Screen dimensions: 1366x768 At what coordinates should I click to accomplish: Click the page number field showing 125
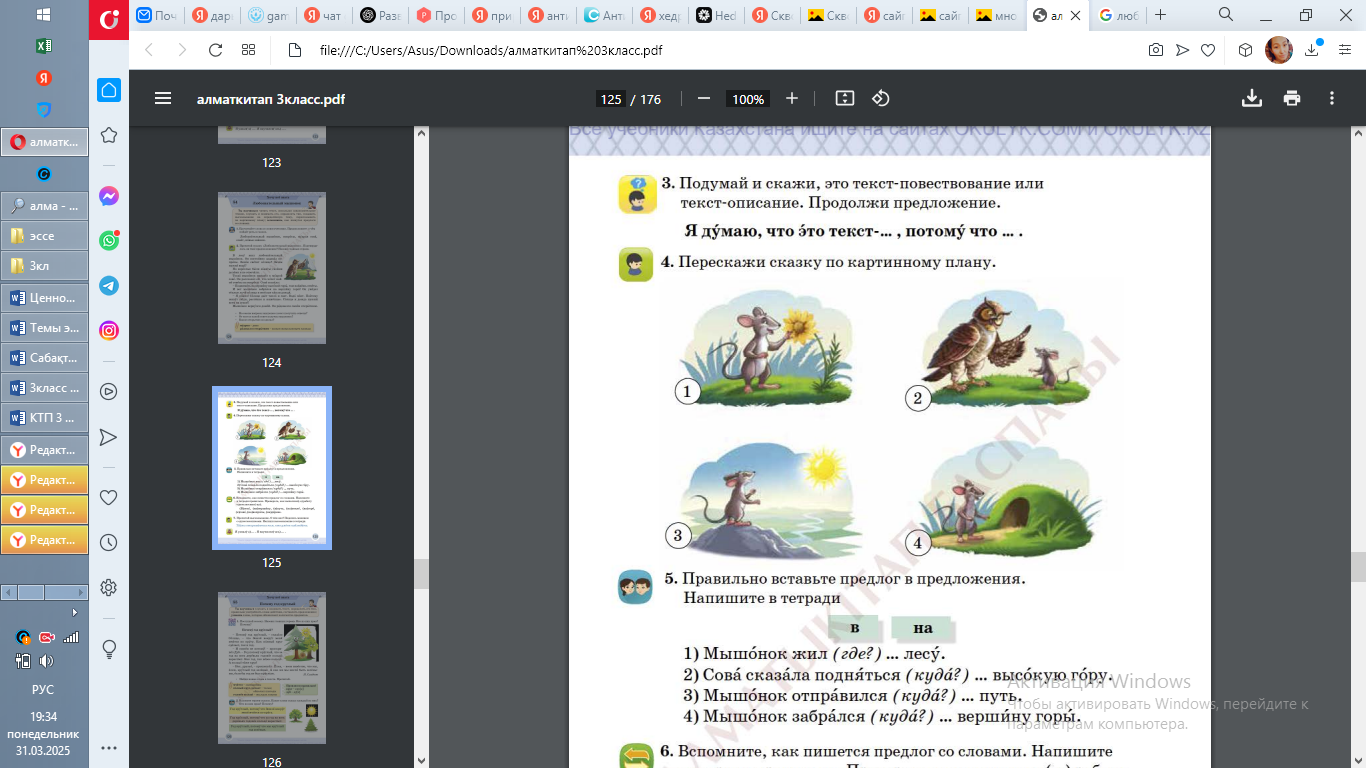coord(610,99)
